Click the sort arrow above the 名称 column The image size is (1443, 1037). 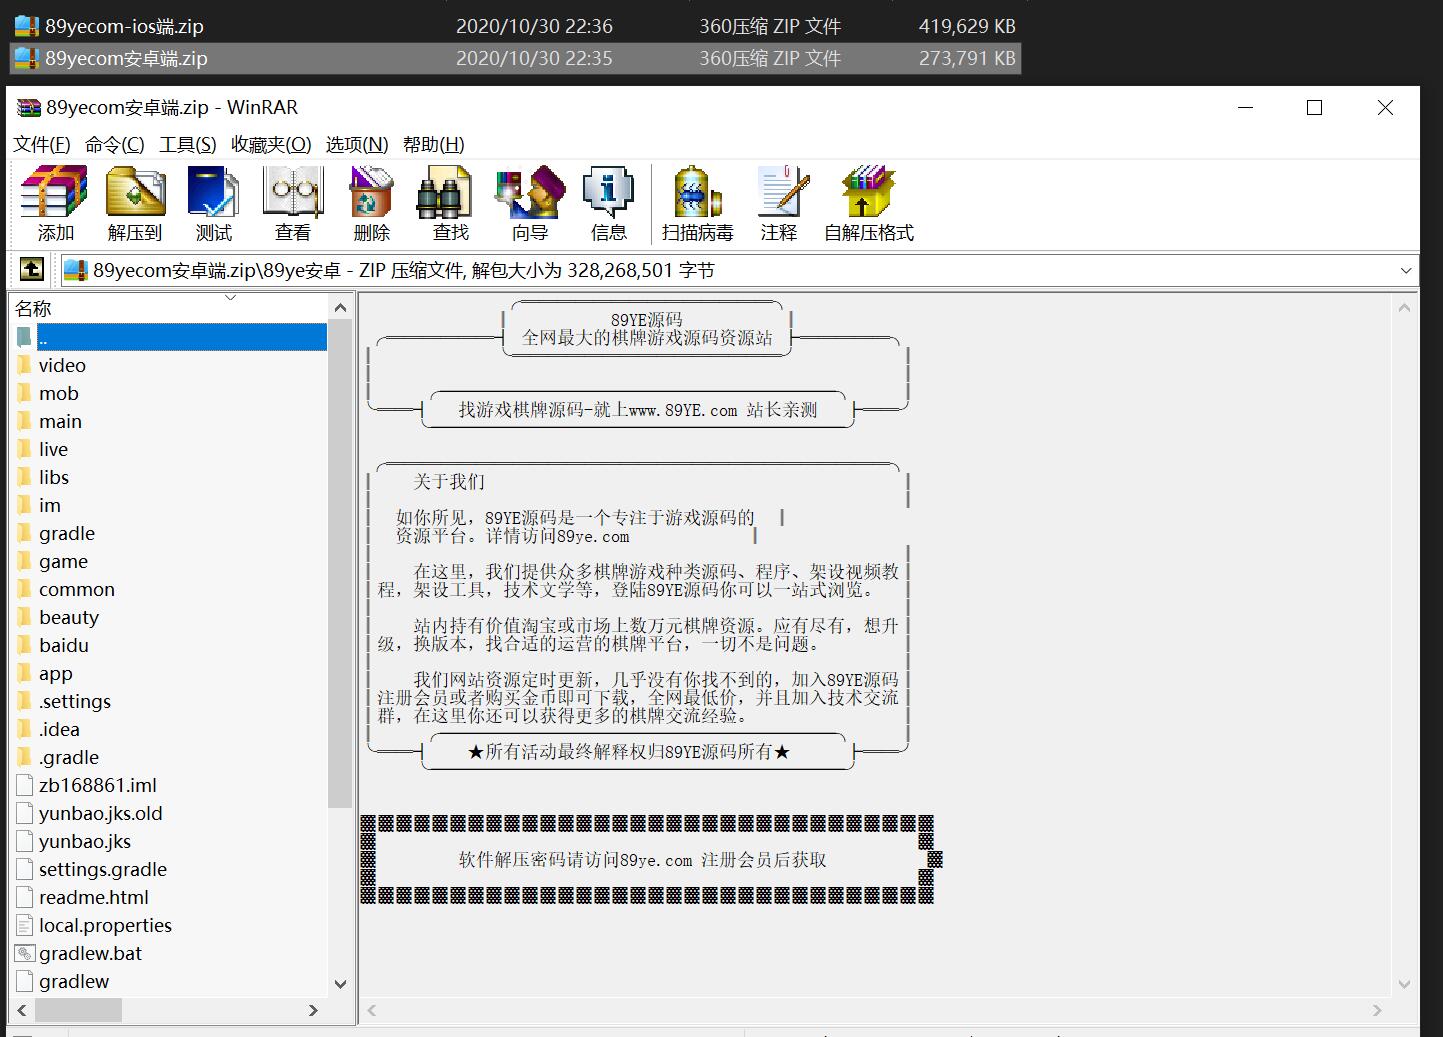tap(231, 297)
